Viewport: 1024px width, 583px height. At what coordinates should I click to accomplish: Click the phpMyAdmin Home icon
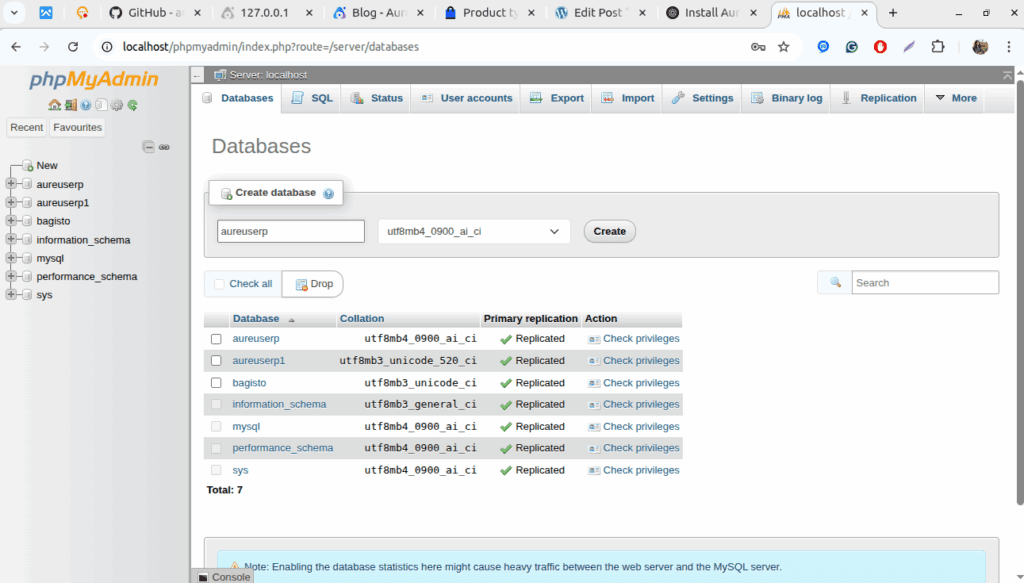tap(54, 105)
